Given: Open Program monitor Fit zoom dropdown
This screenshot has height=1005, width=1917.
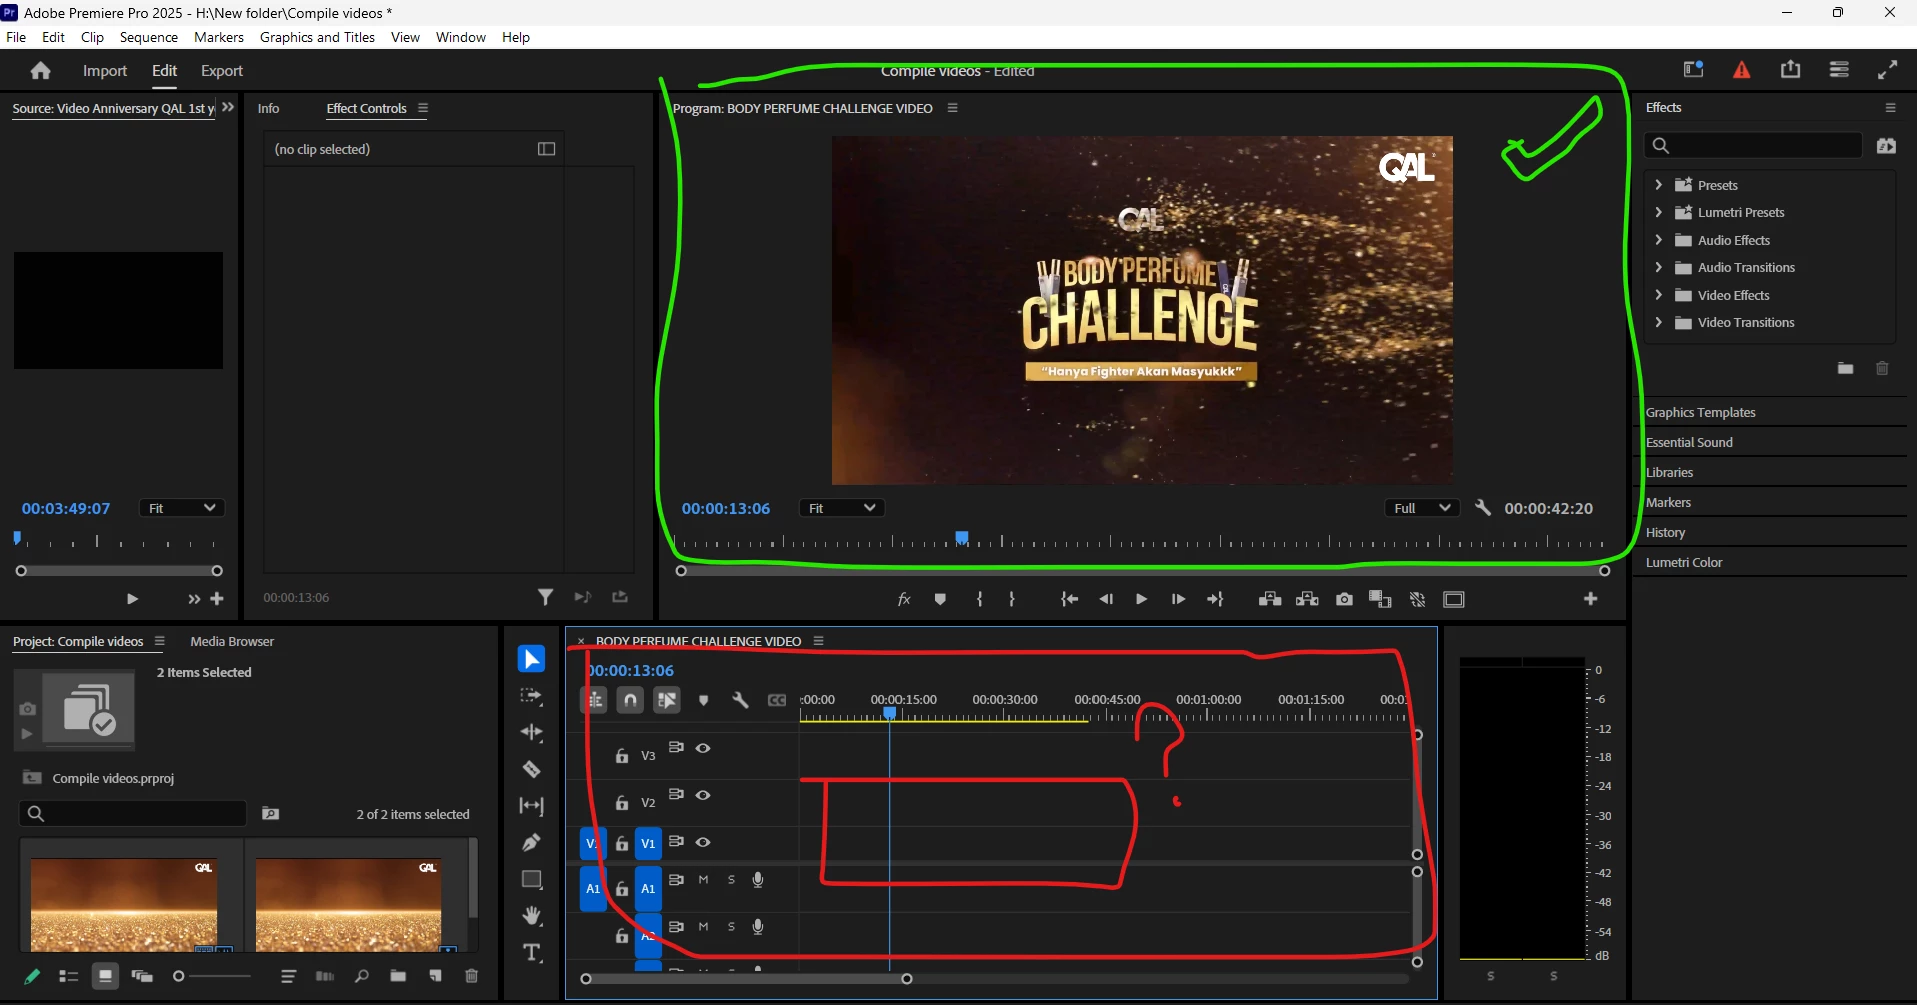Looking at the screenshot, I should (x=842, y=508).
